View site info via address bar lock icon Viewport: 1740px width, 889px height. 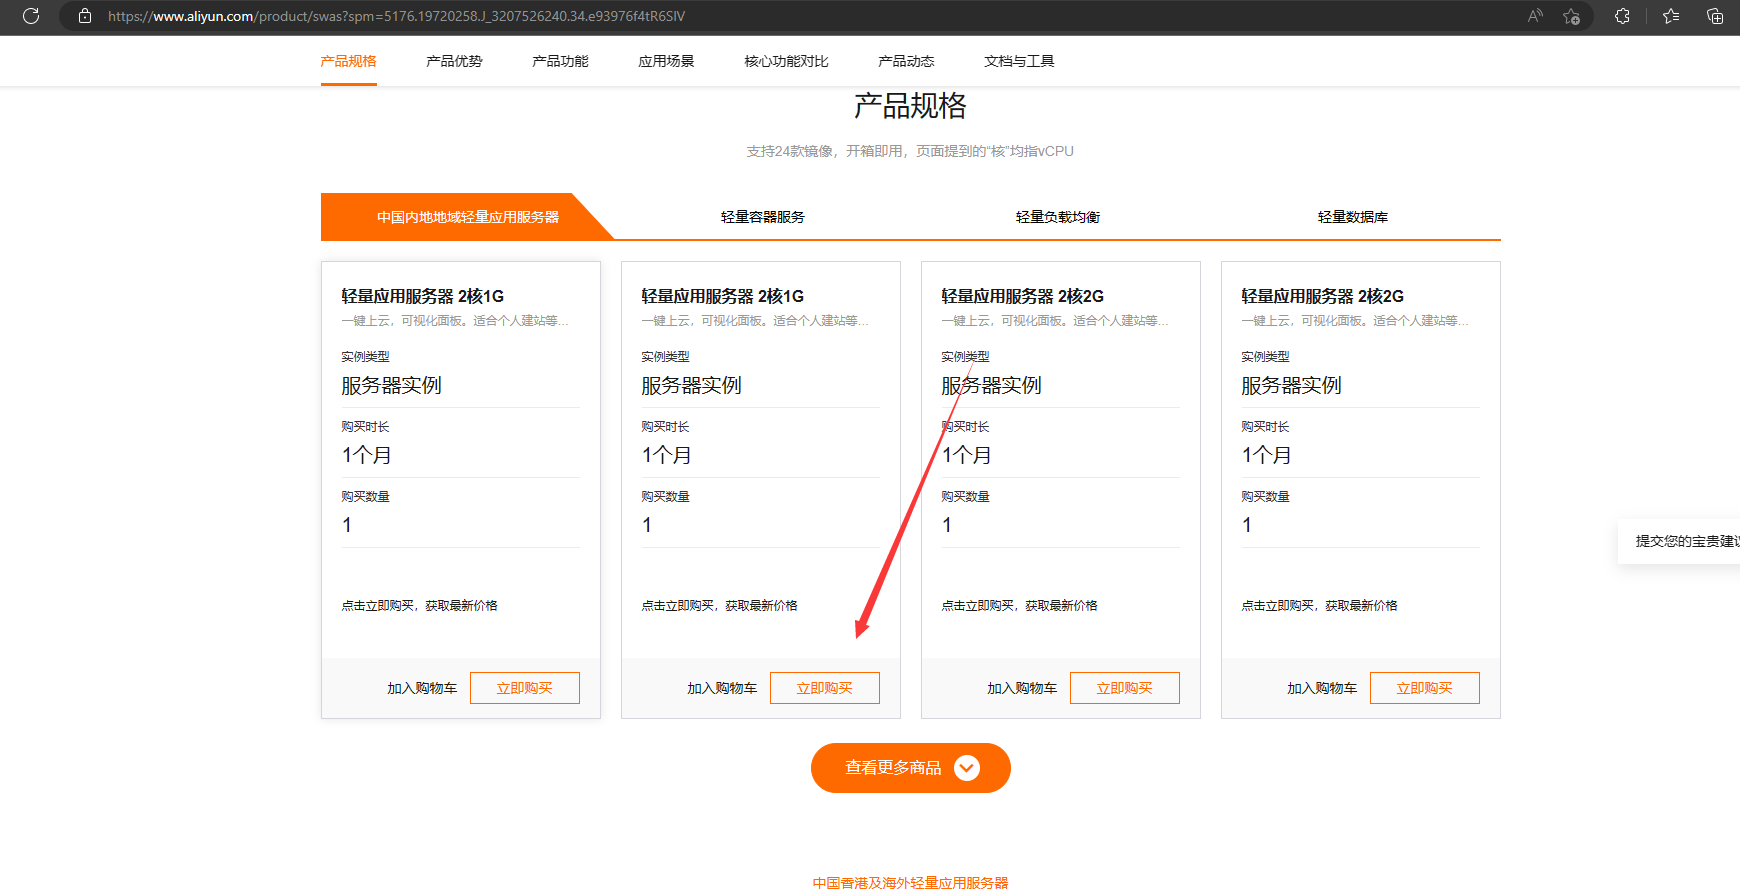pos(85,16)
